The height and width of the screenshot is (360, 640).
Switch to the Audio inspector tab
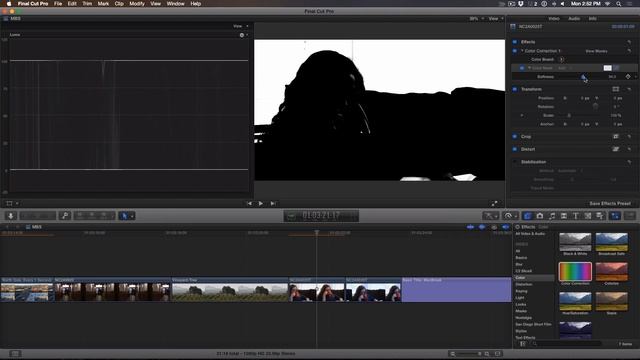pyautogui.click(x=574, y=19)
